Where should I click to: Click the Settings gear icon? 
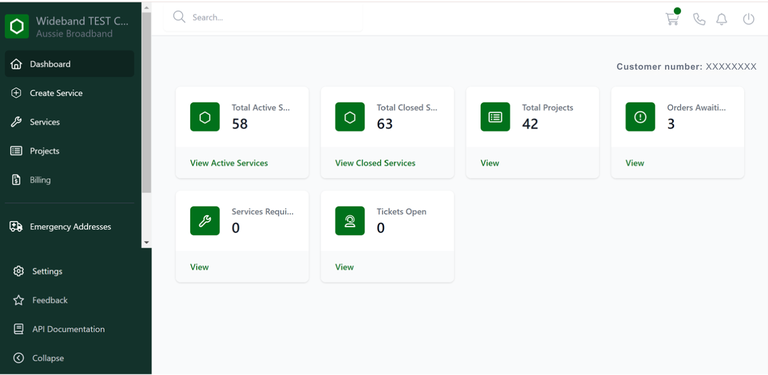pos(19,271)
